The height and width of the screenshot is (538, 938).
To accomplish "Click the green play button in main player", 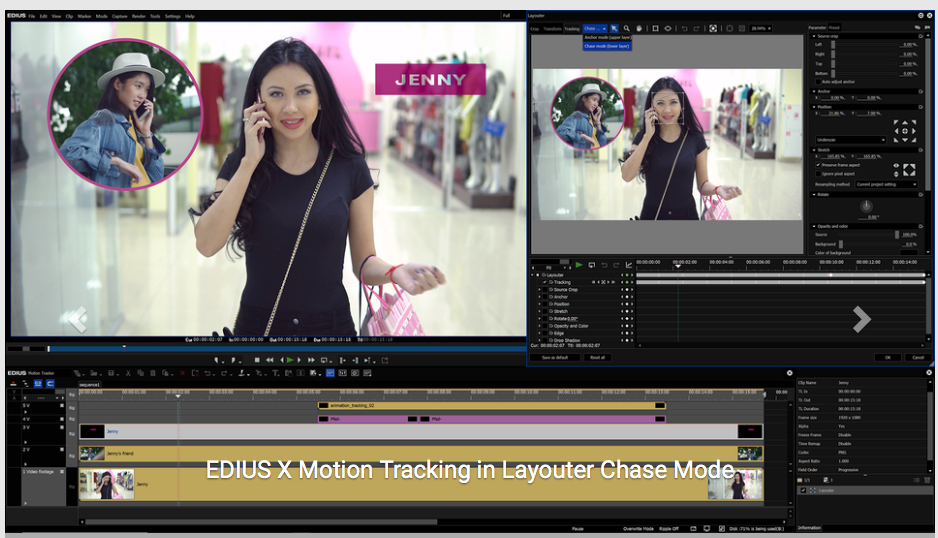I will 290,360.
